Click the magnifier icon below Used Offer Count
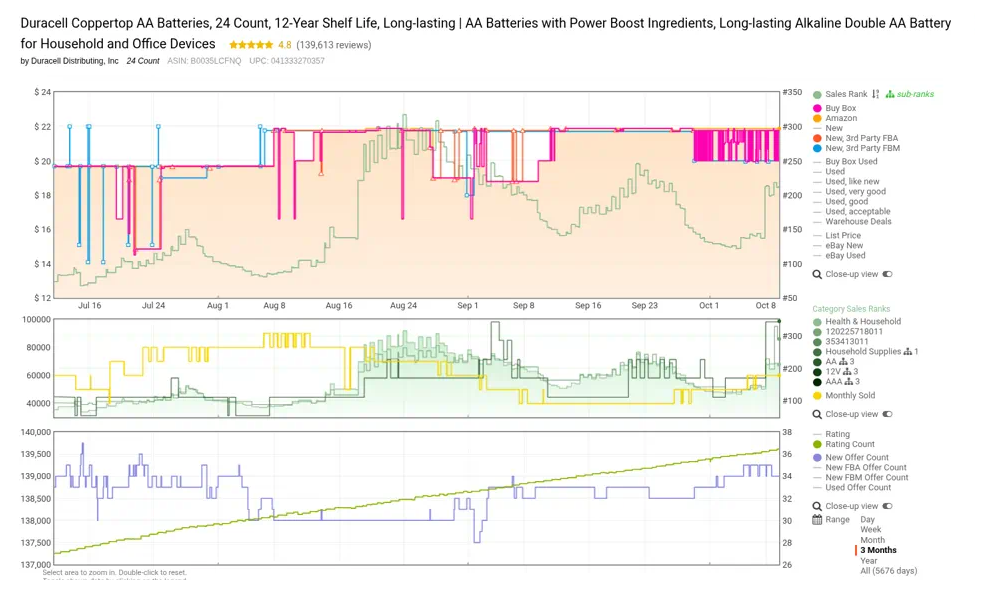999x592 pixels. point(817,507)
